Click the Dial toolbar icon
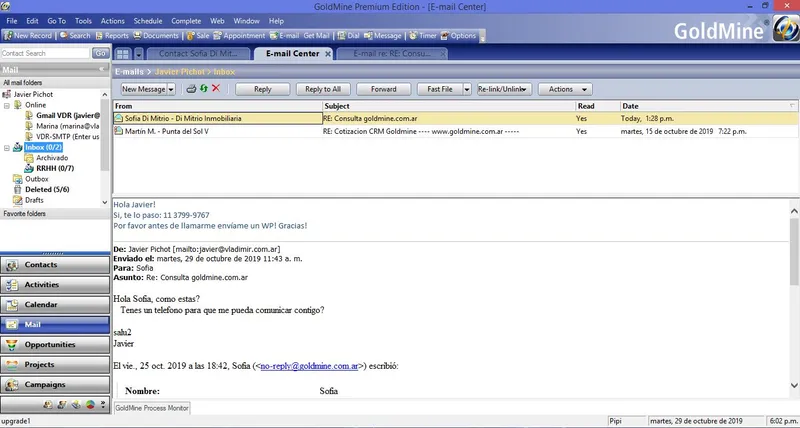The height and width of the screenshot is (428, 800). 348,36
